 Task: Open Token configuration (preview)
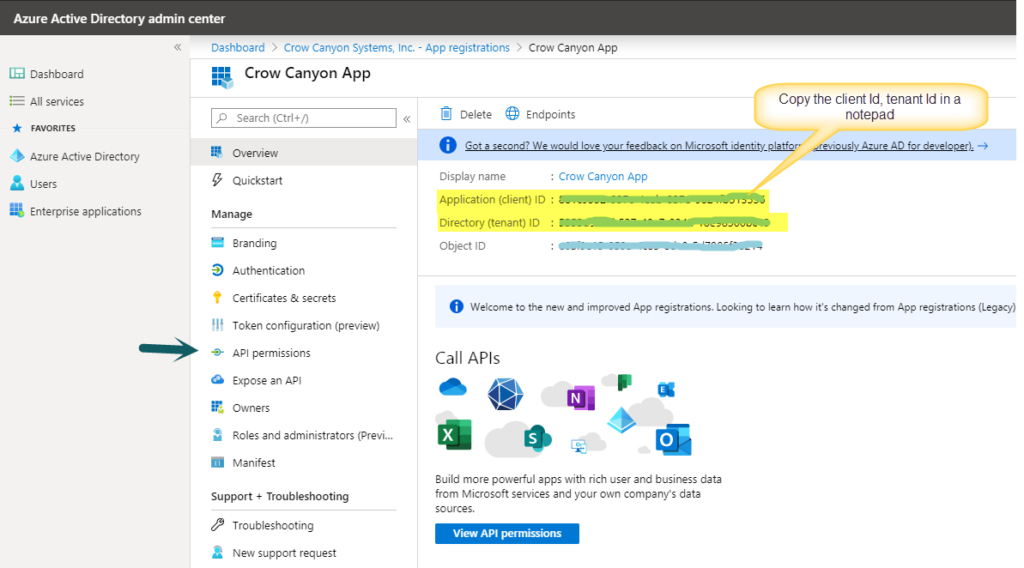click(x=306, y=326)
